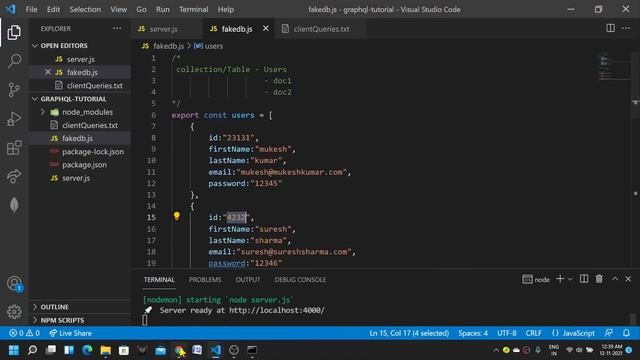The height and width of the screenshot is (360, 640).
Task: Add a new terminal with plus icon
Action: (560, 279)
